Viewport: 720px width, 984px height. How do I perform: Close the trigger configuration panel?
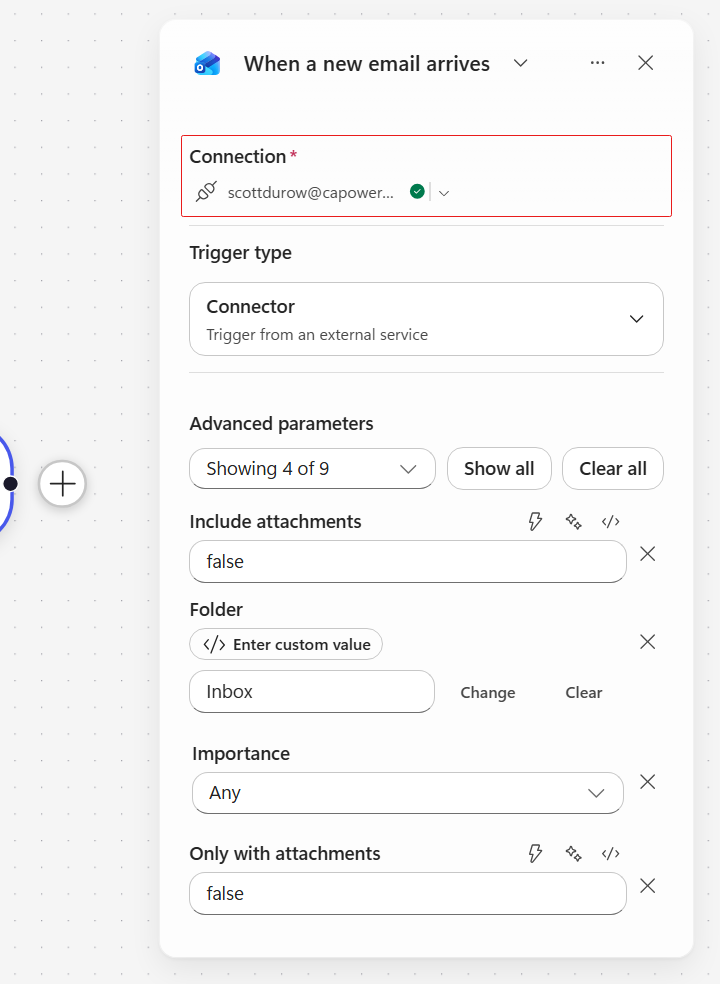[645, 63]
